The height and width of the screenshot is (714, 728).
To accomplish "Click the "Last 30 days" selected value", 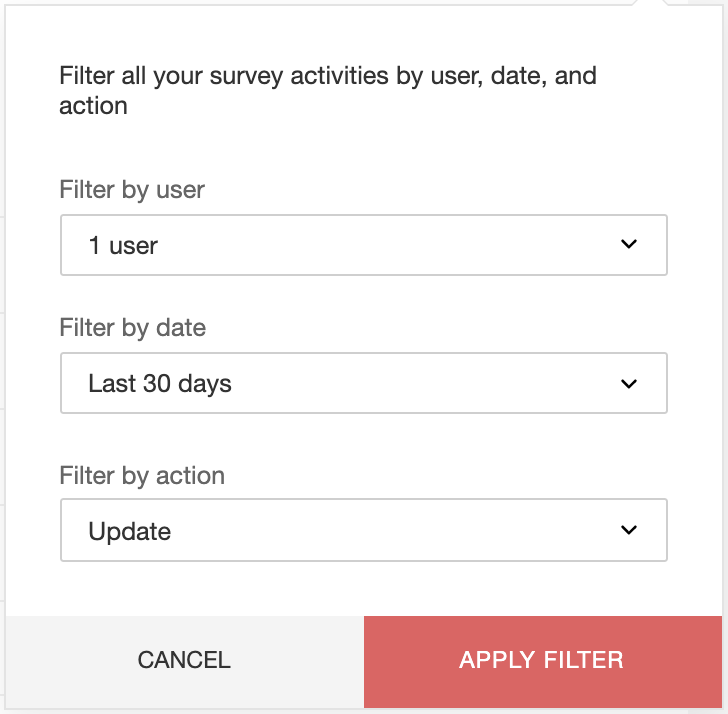I will [160, 383].
